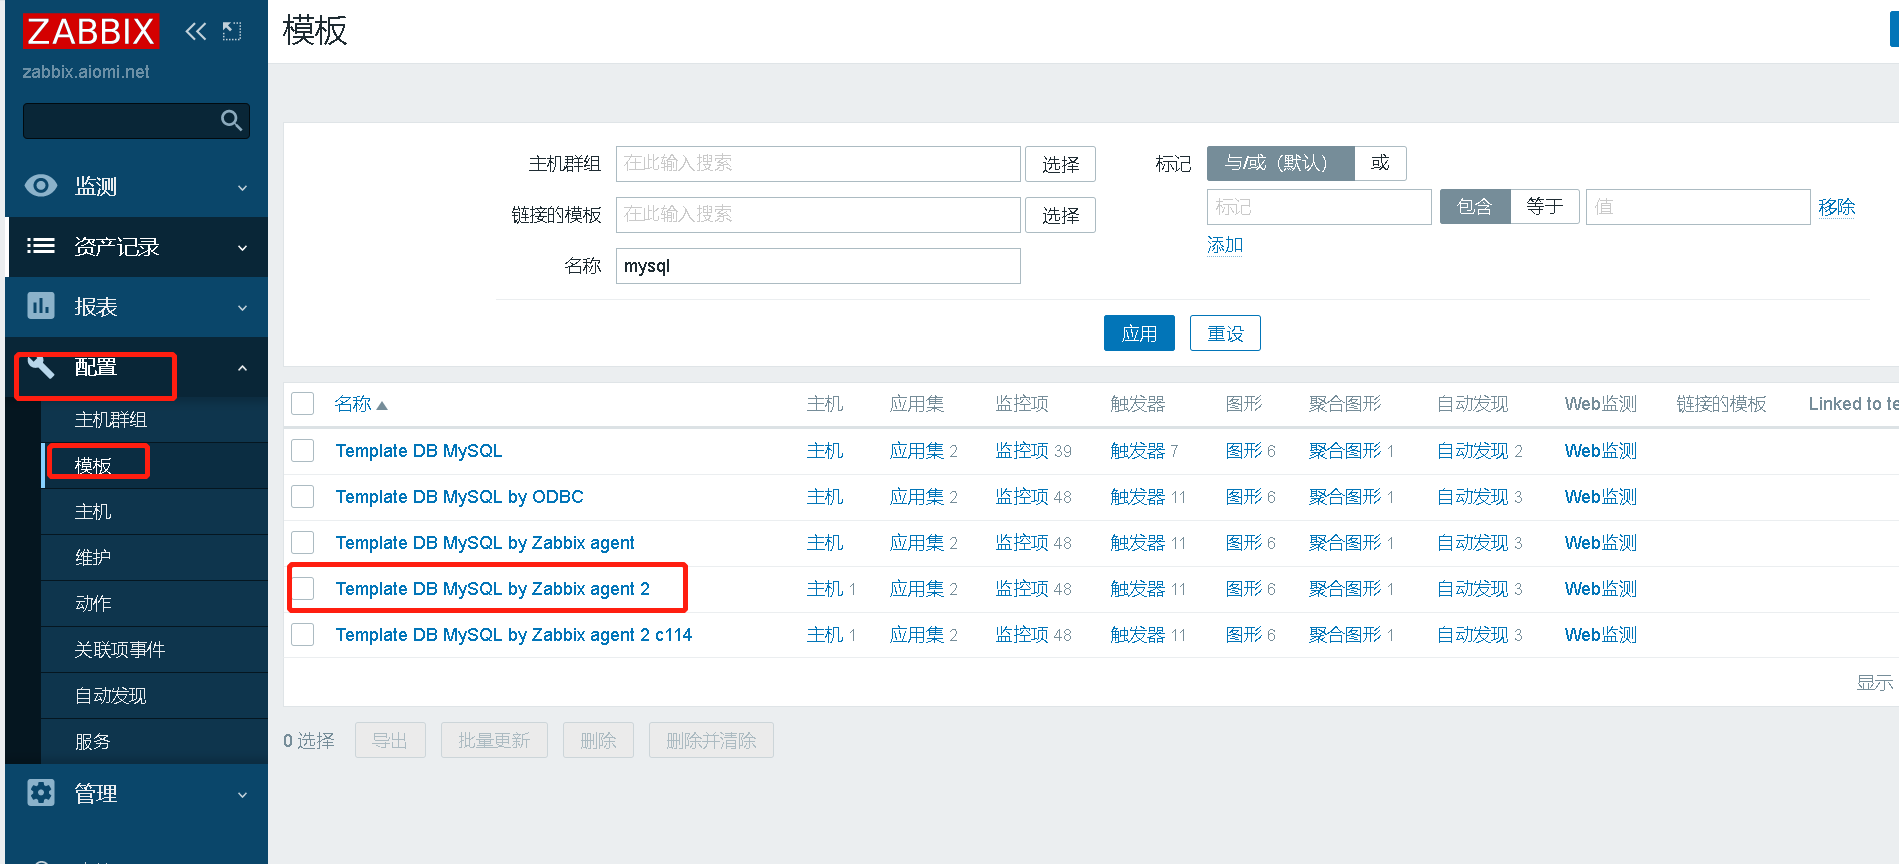Click the Zabbix logo
Screen dimensions: 1900x864
91,32
